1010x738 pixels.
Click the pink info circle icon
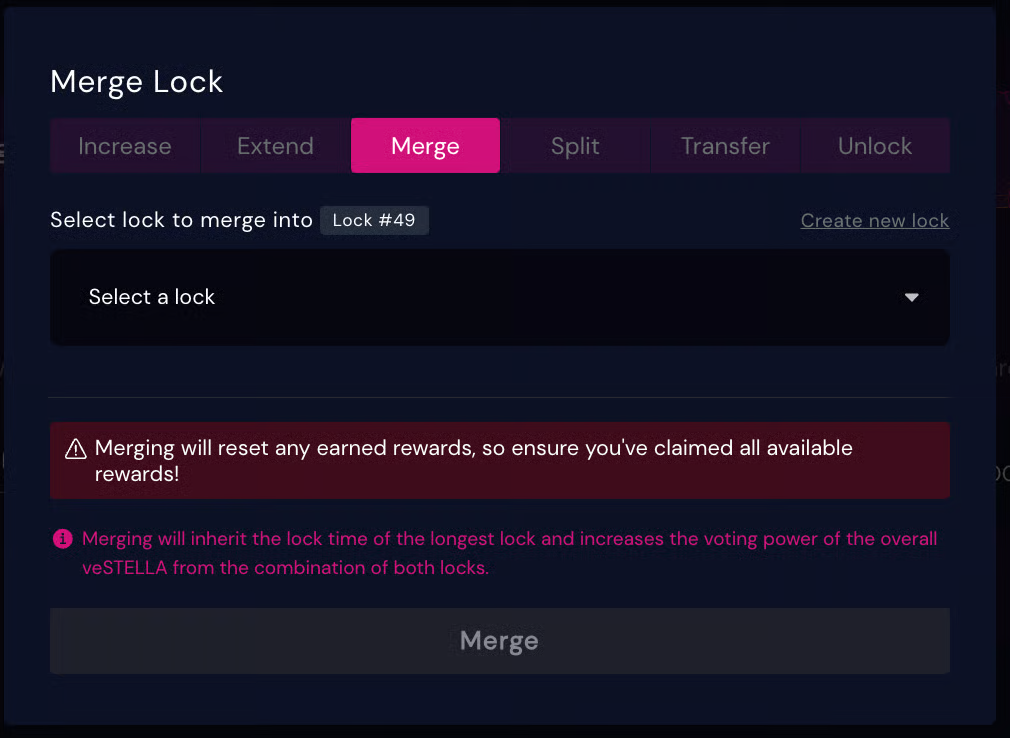[x=62, y=539]
